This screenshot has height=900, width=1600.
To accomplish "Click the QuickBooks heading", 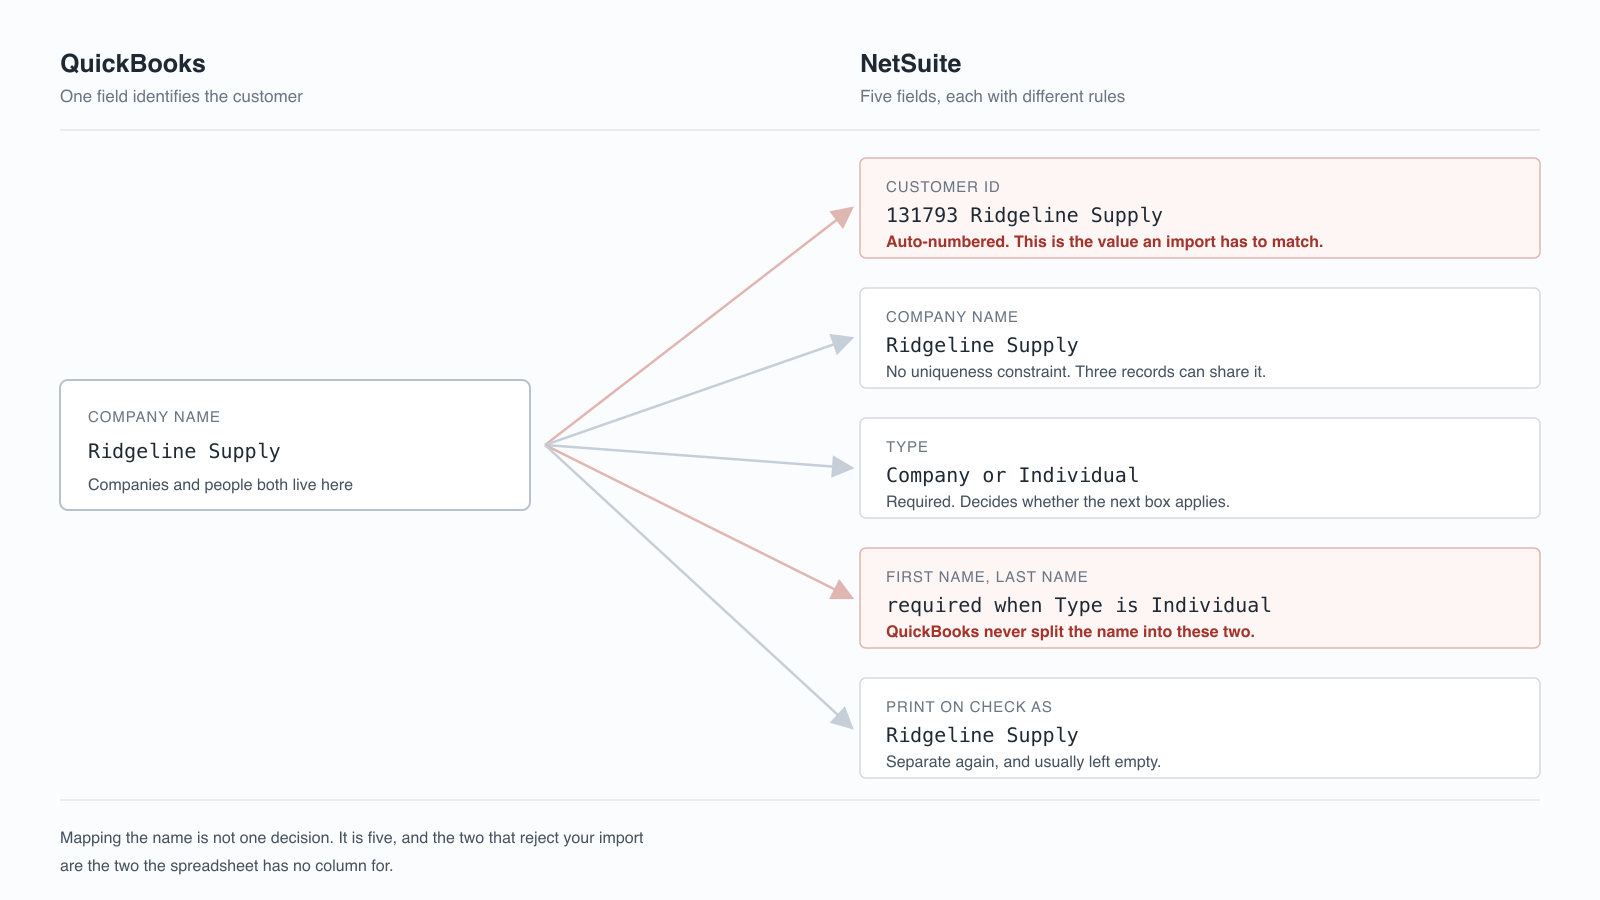I will click(133, 64).
